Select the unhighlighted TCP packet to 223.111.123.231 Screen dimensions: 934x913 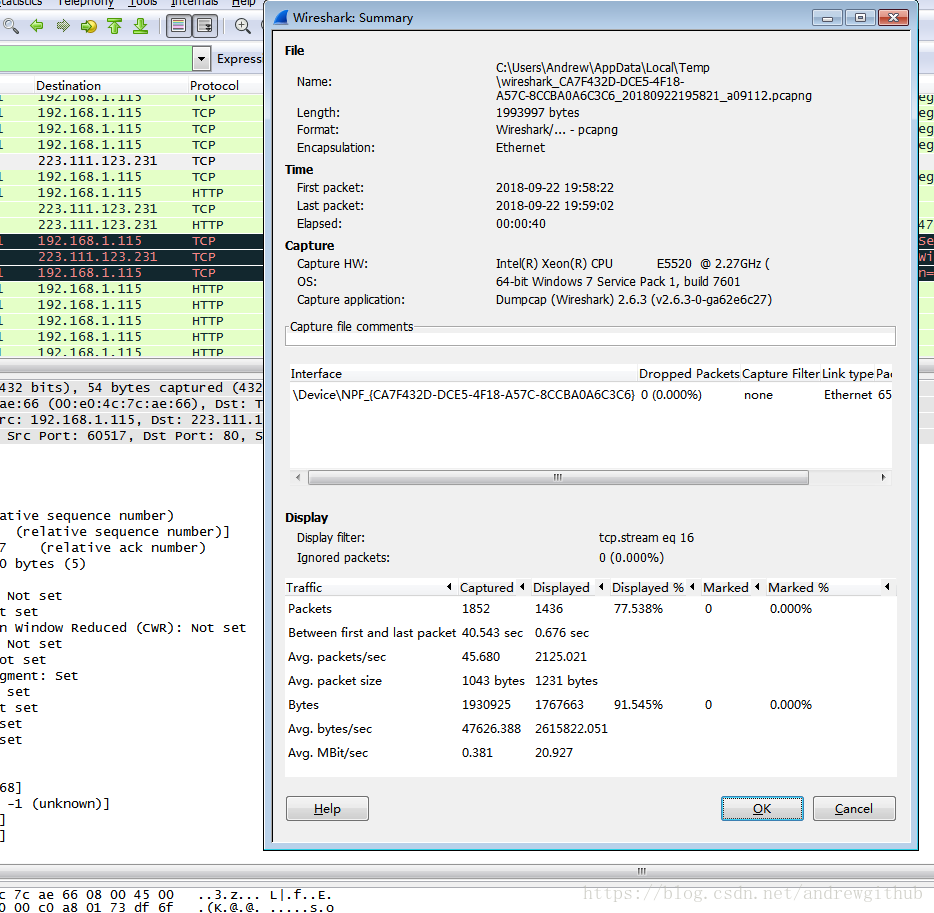click(x=131, y=161)
